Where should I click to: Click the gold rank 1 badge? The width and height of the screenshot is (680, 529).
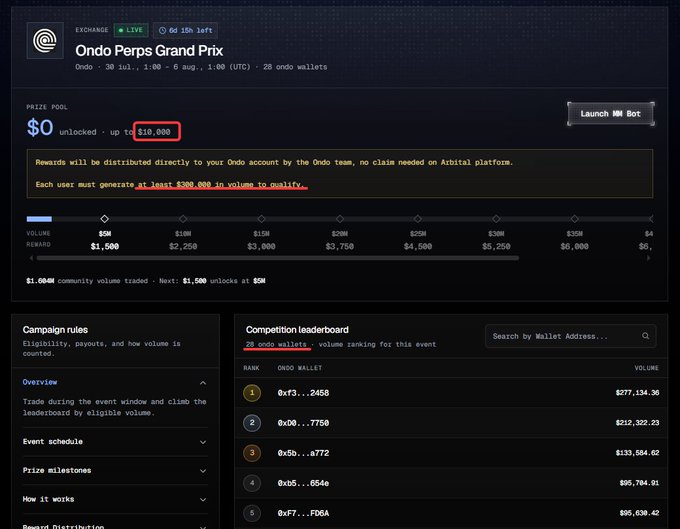tap(252, 393)
